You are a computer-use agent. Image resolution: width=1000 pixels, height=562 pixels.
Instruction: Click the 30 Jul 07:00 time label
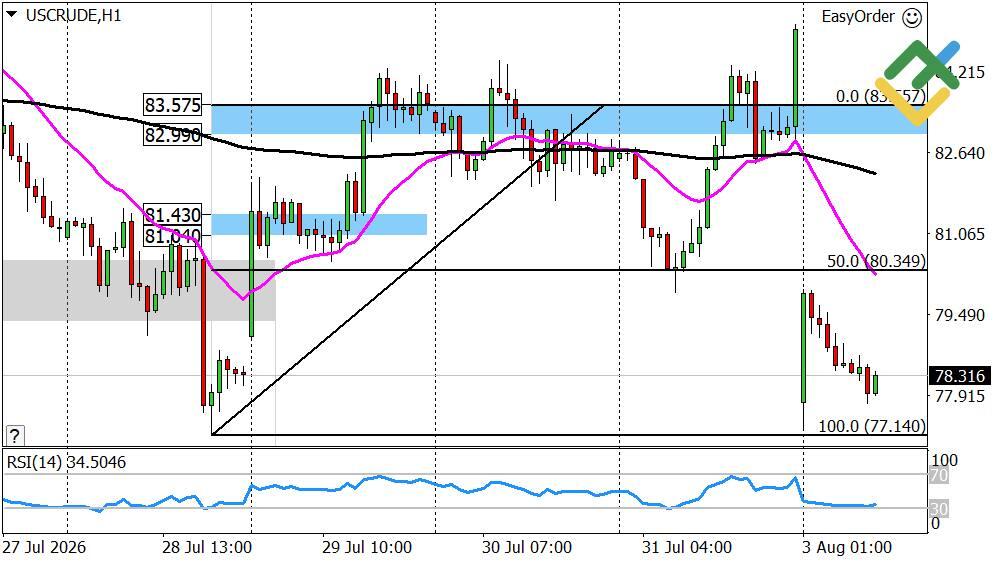pos(527,547)
